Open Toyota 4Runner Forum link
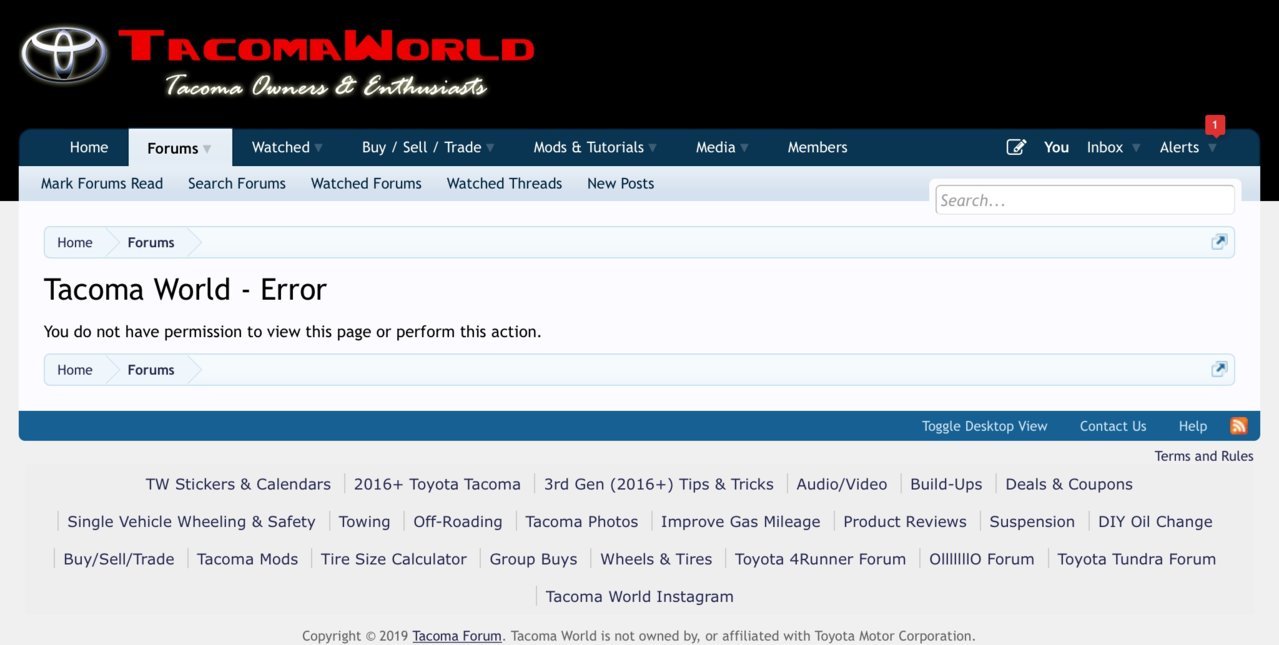Viewport: 1279px width, 645px height. click(x=820, y=559)
